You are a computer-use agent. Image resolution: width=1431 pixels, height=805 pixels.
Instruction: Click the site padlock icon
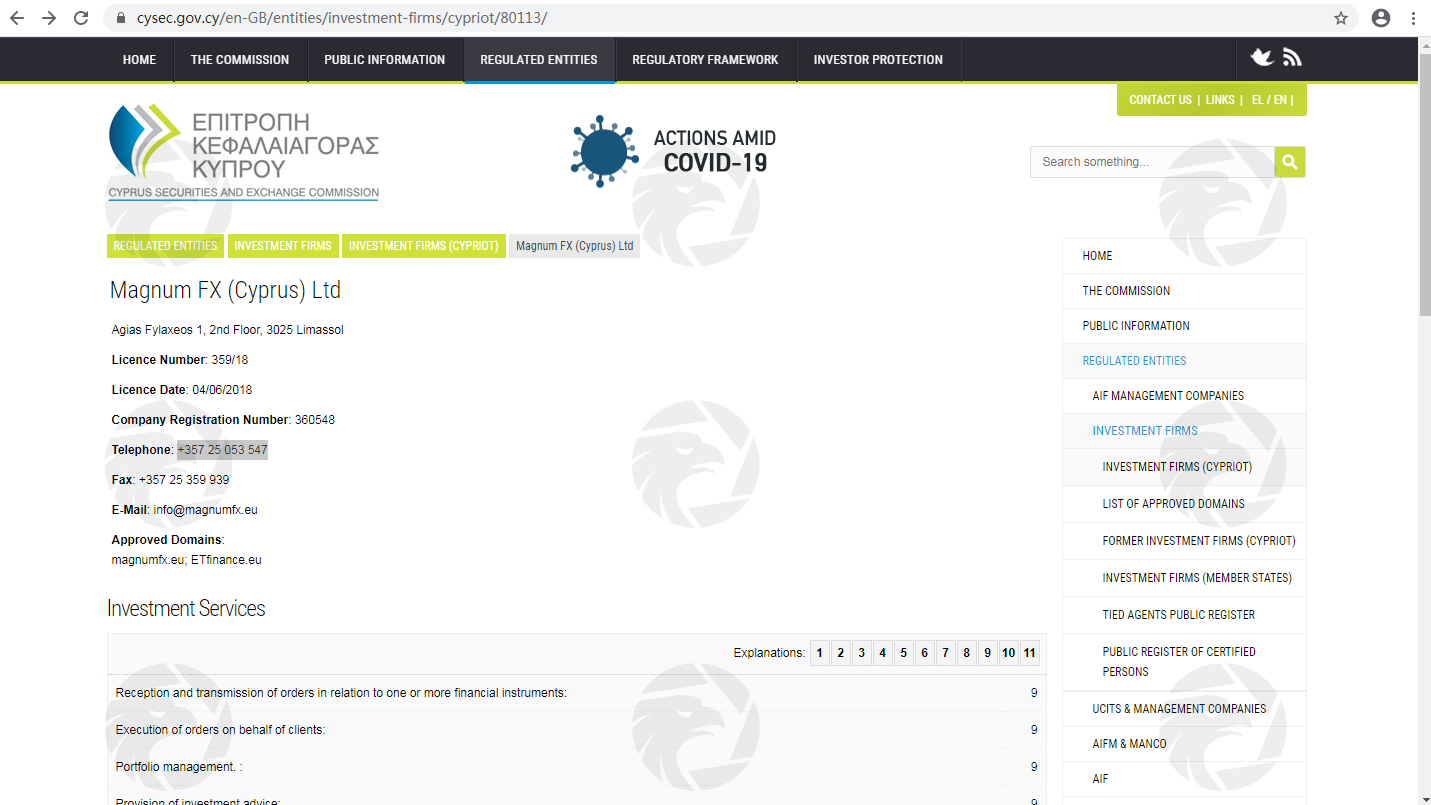pos(122,18)
